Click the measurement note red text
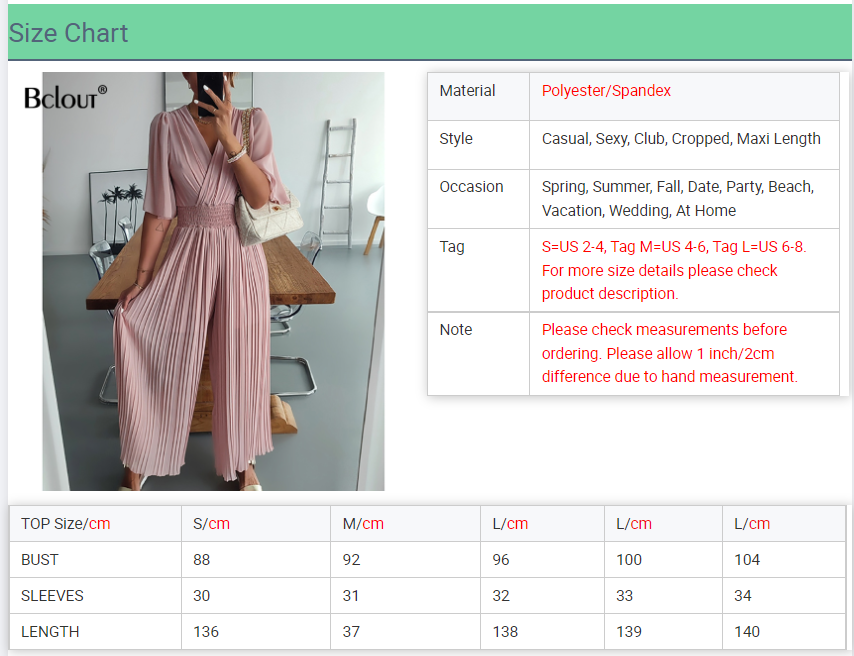854x656 pixels. [669, 353]
